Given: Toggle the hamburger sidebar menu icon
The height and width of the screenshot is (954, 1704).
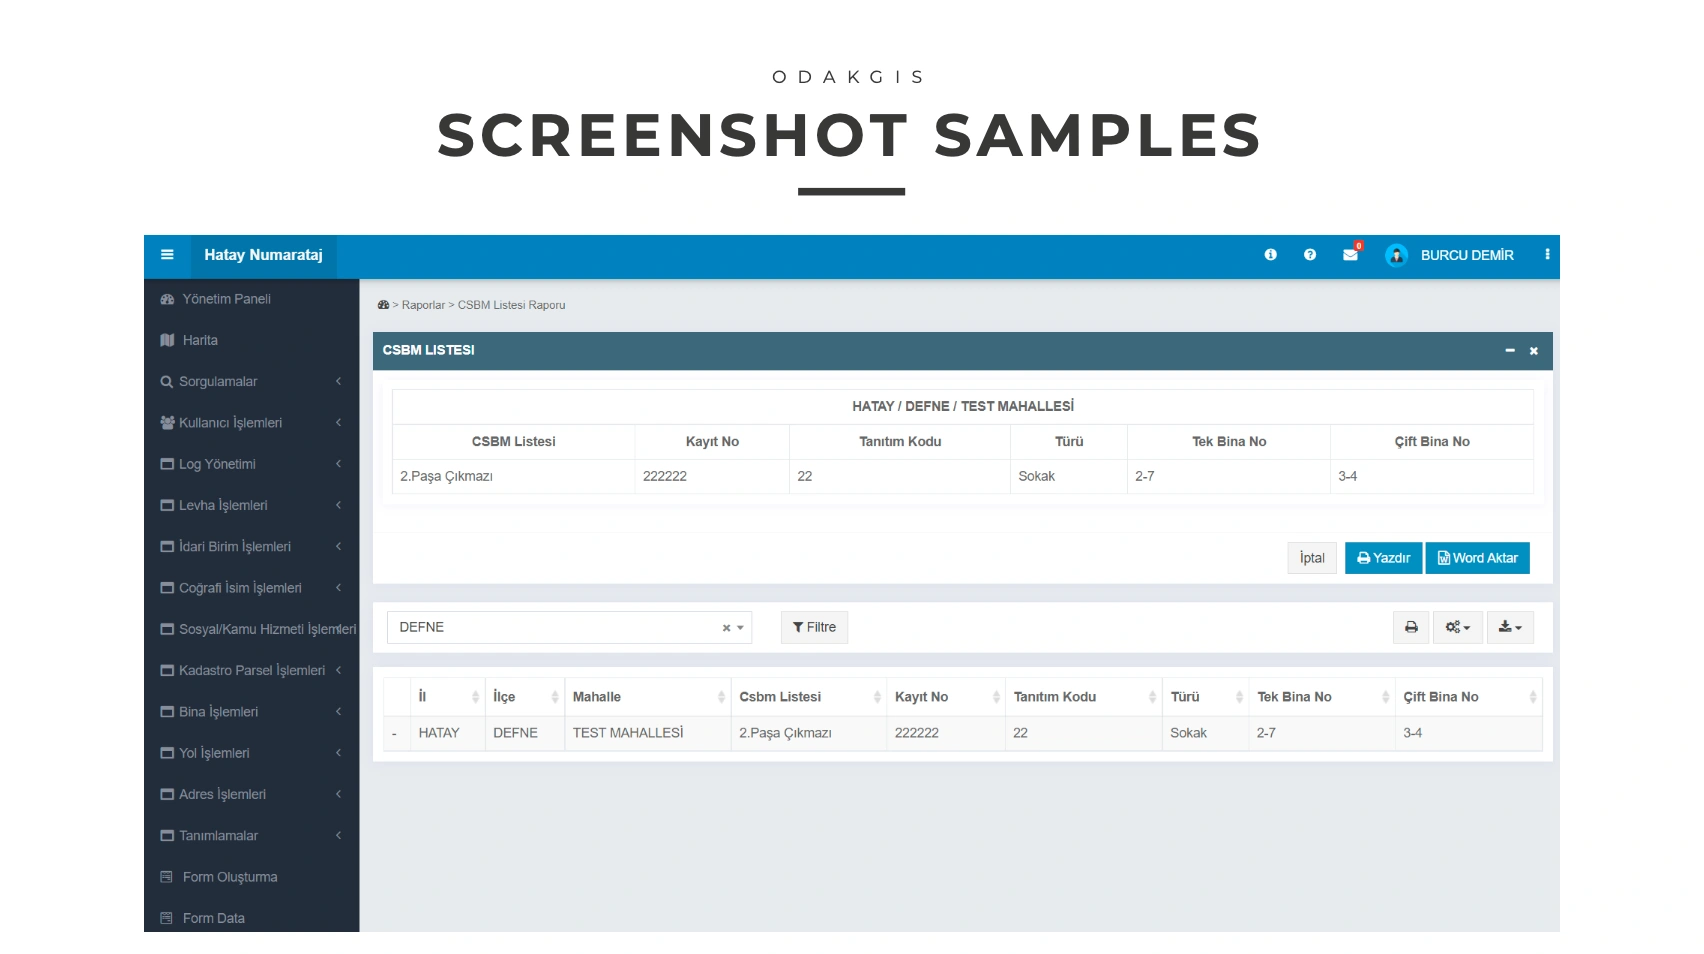Looking at the screenshot, I should coord(167,255).
